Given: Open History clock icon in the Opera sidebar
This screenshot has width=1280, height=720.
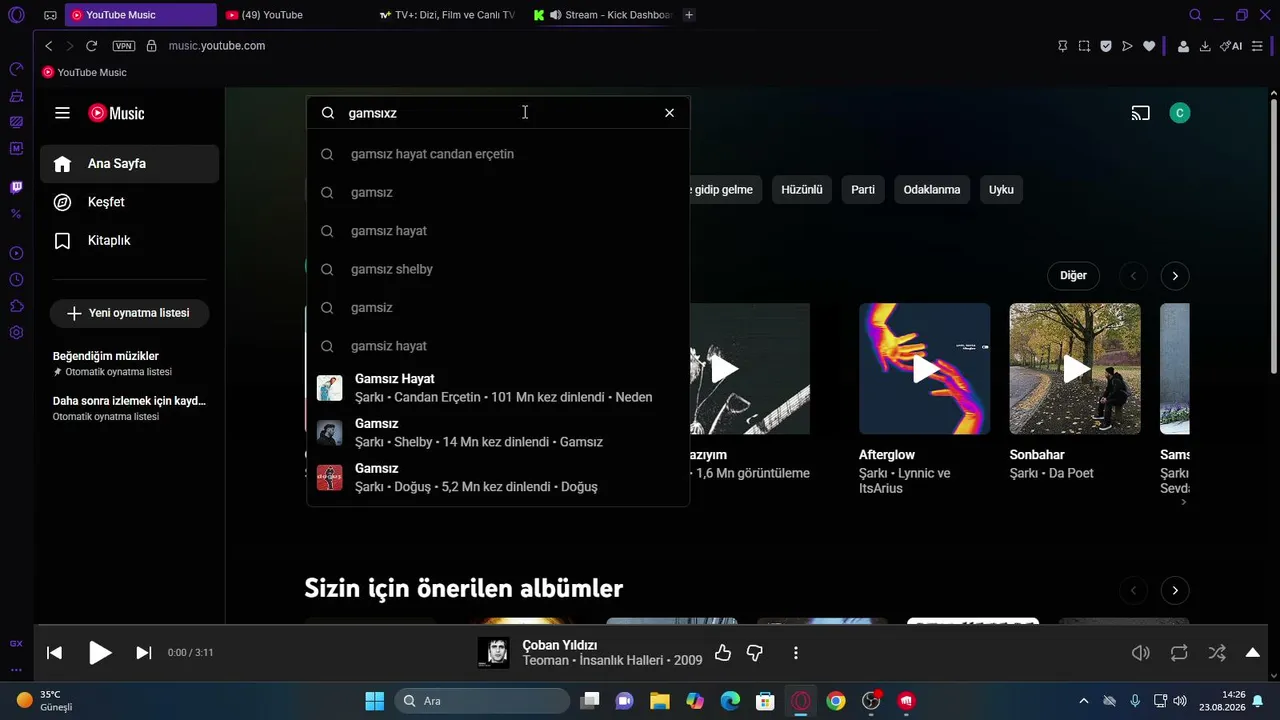Looking at the screenshot, I should click(16, 280).
